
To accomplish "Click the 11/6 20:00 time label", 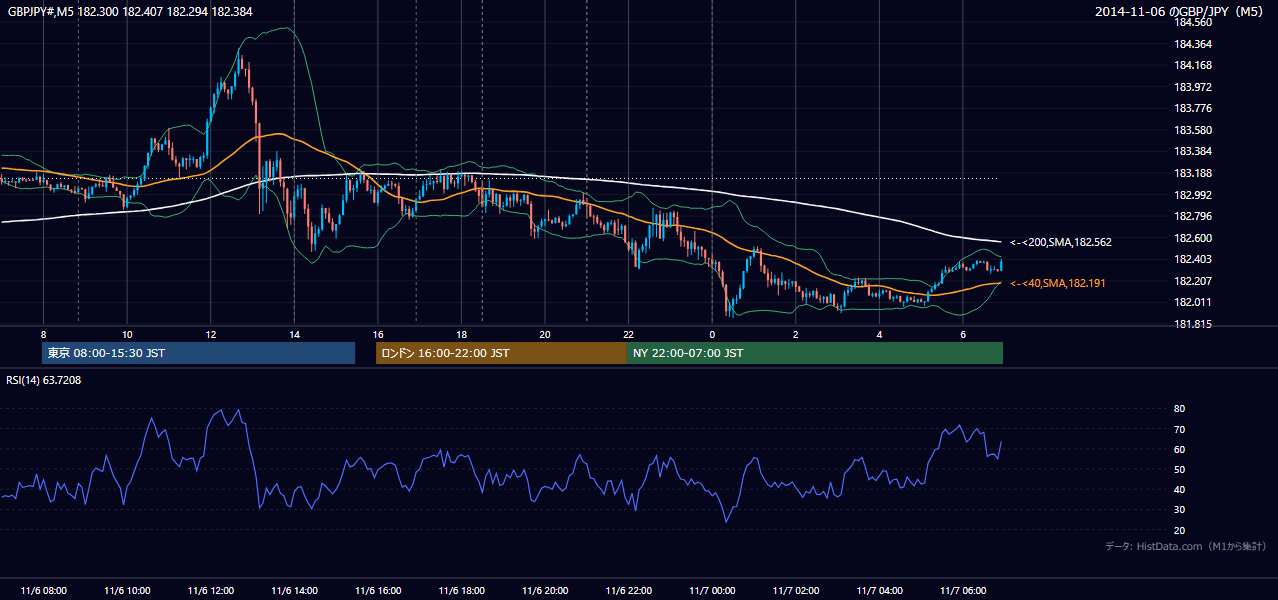I will 545,591.
